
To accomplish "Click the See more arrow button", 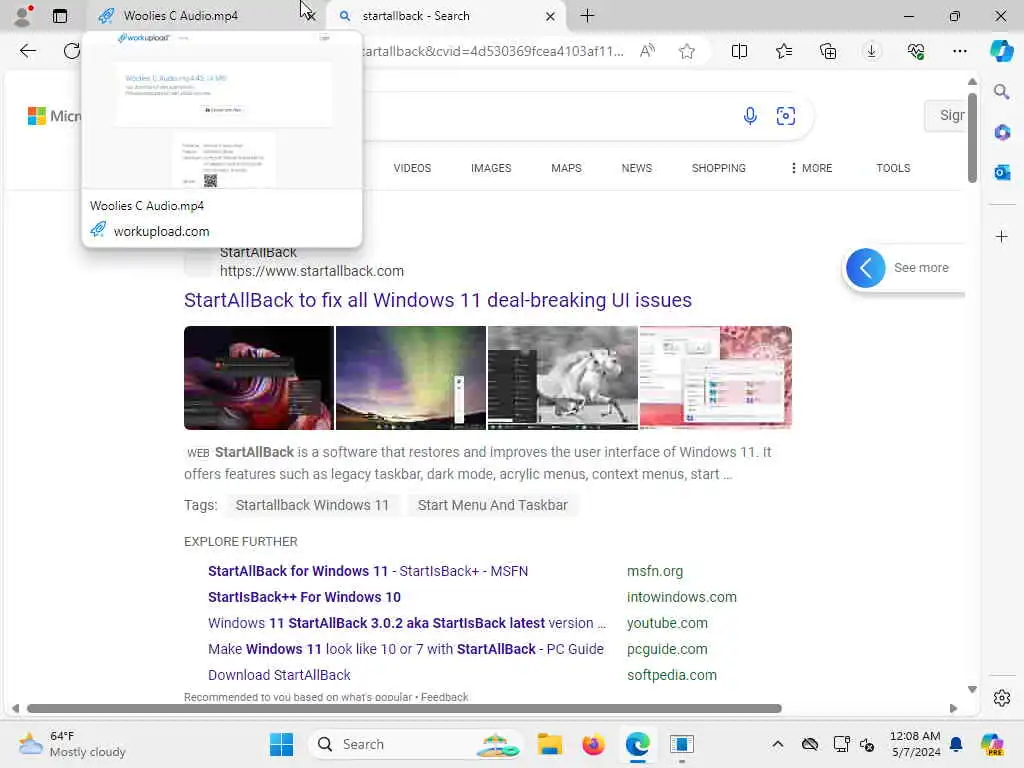I will tap(865, 268).
